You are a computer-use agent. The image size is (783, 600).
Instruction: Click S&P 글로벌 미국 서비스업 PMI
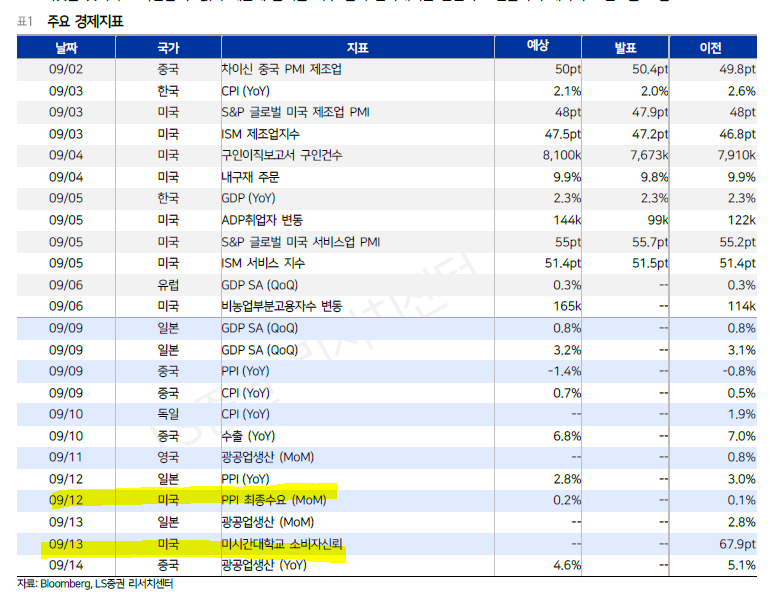(x=300, y=241)
